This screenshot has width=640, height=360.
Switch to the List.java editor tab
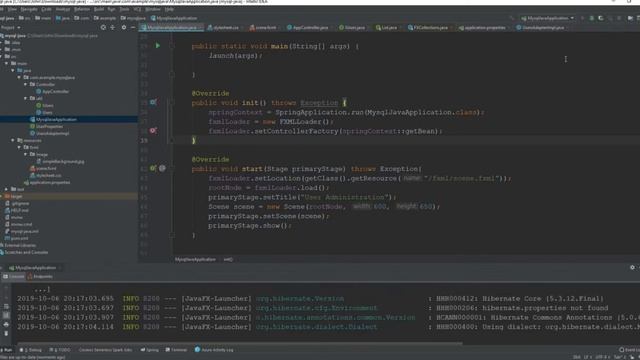[x=386, y=27]
